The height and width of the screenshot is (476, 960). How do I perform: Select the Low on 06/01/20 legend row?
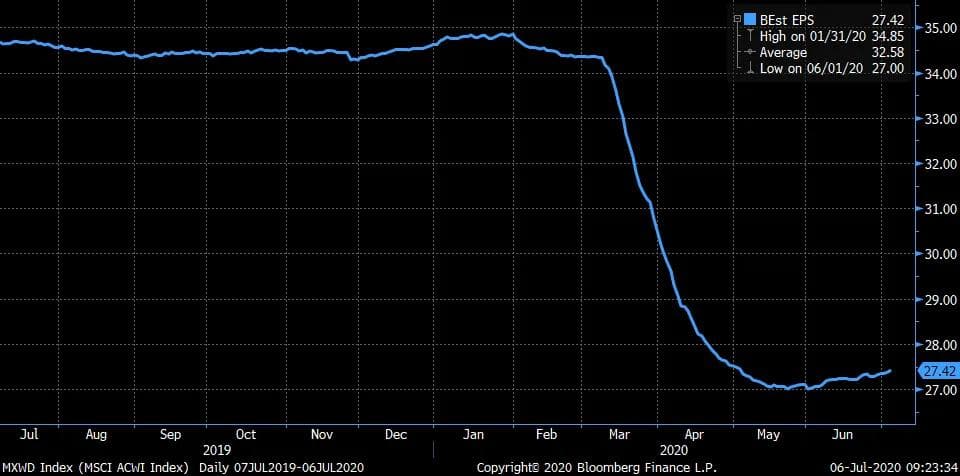click(x=812, y=68)
